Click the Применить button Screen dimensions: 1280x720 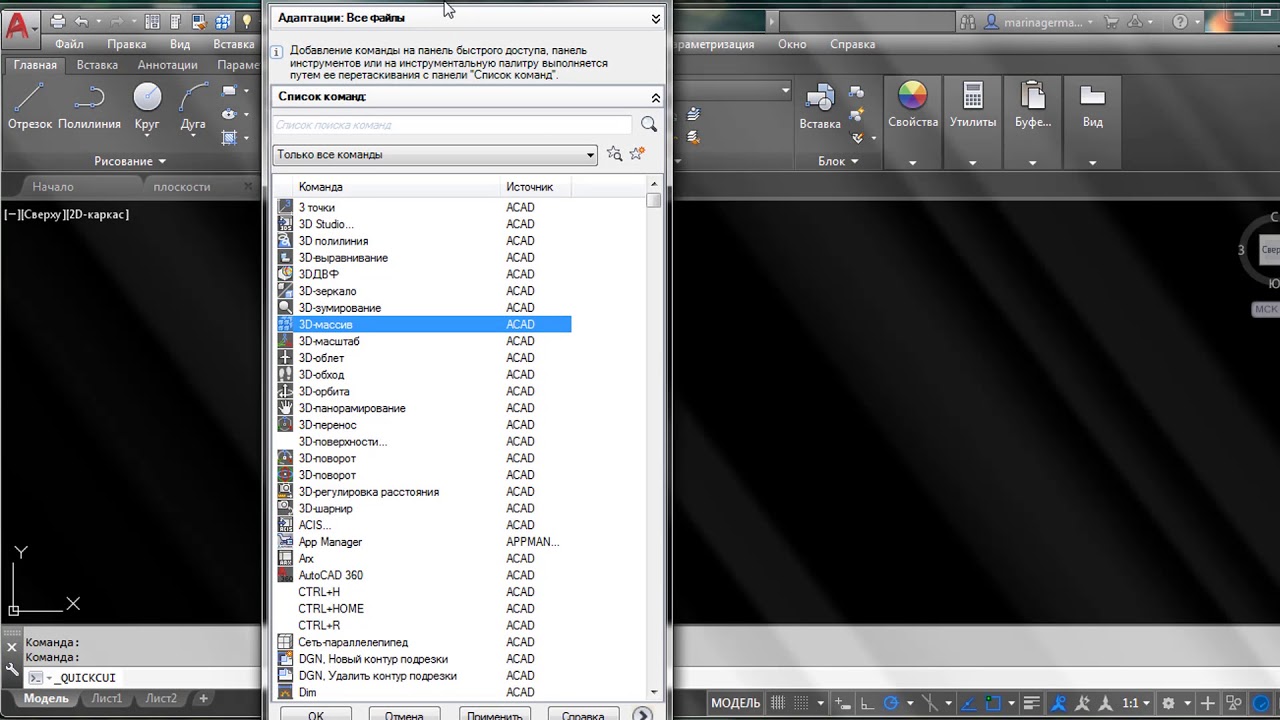point(494,714)
